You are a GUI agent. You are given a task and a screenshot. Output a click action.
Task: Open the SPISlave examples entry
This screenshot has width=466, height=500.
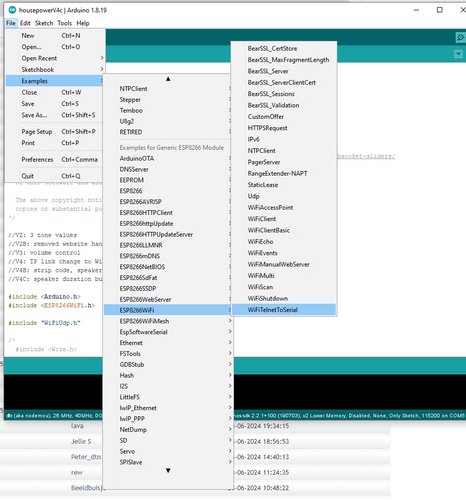coord(168,462)
